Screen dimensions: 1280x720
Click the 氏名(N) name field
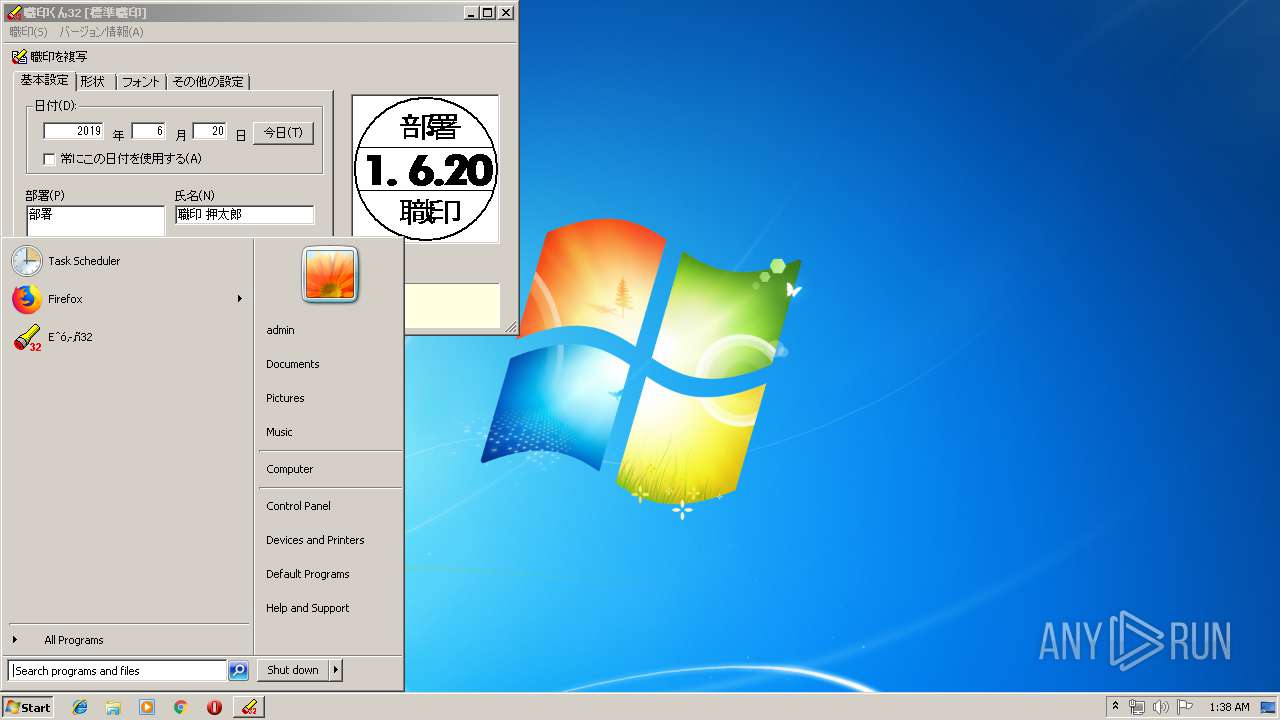(x=244, y=215)
